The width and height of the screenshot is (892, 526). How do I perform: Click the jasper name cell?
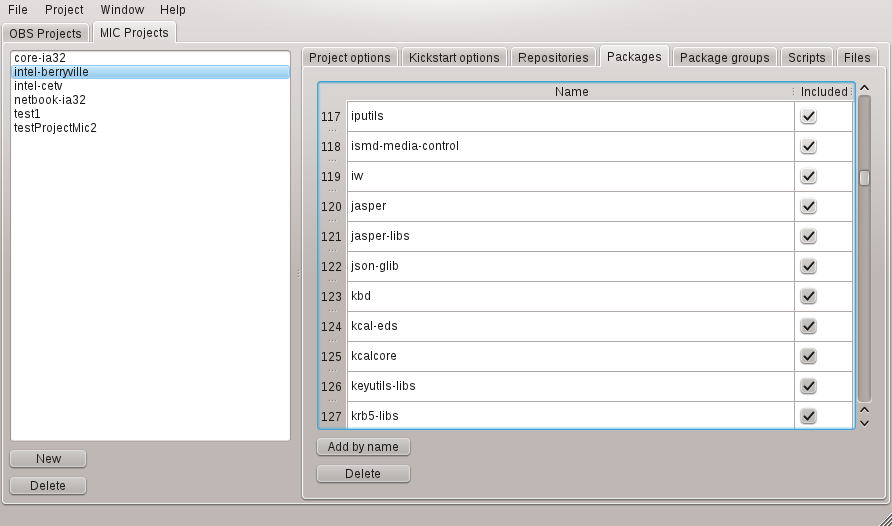[x=571, y=206]
